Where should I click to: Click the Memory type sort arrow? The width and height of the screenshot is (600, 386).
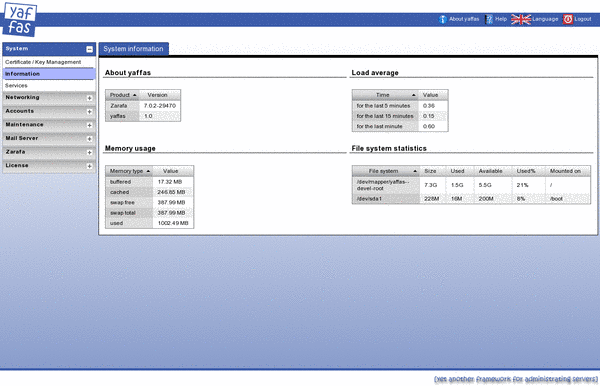(x=148, y=171)
